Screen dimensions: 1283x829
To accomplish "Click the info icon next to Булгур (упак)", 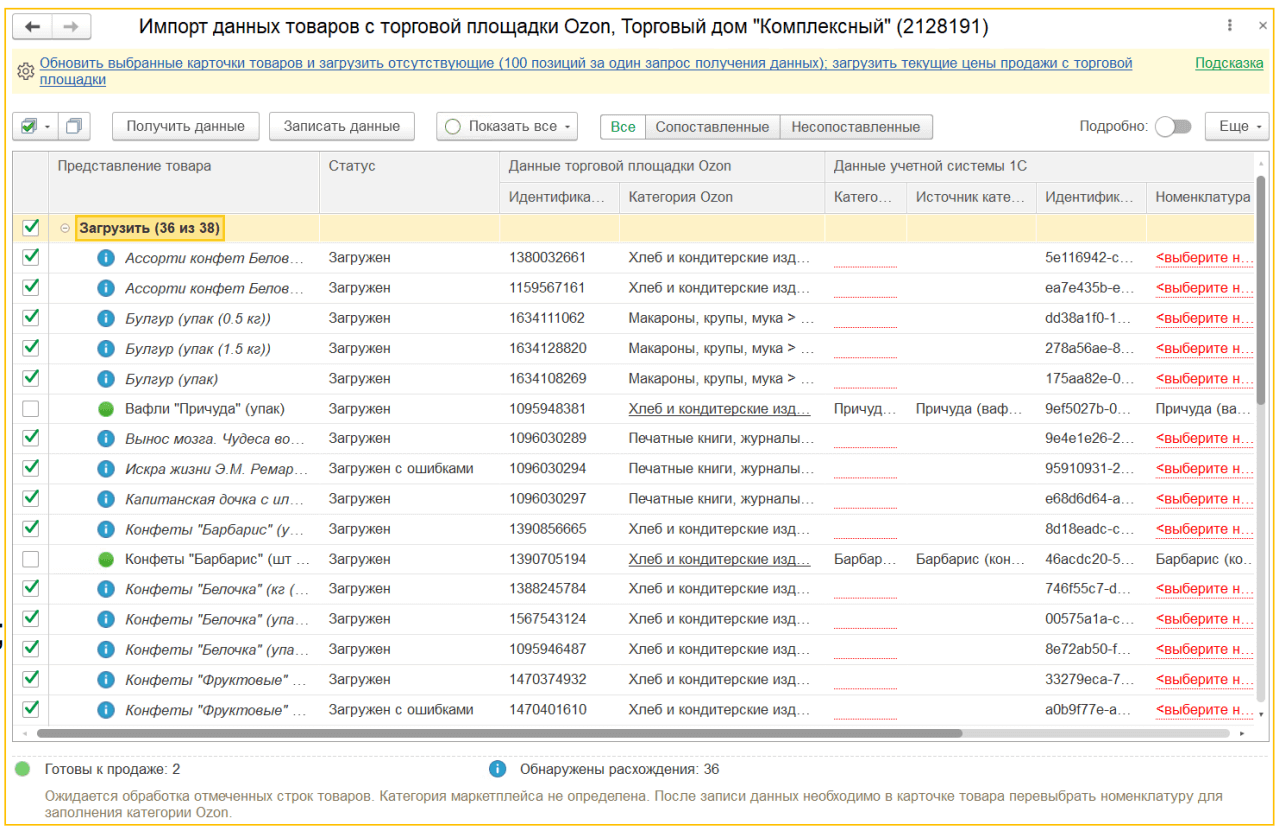I will [107, 378].
